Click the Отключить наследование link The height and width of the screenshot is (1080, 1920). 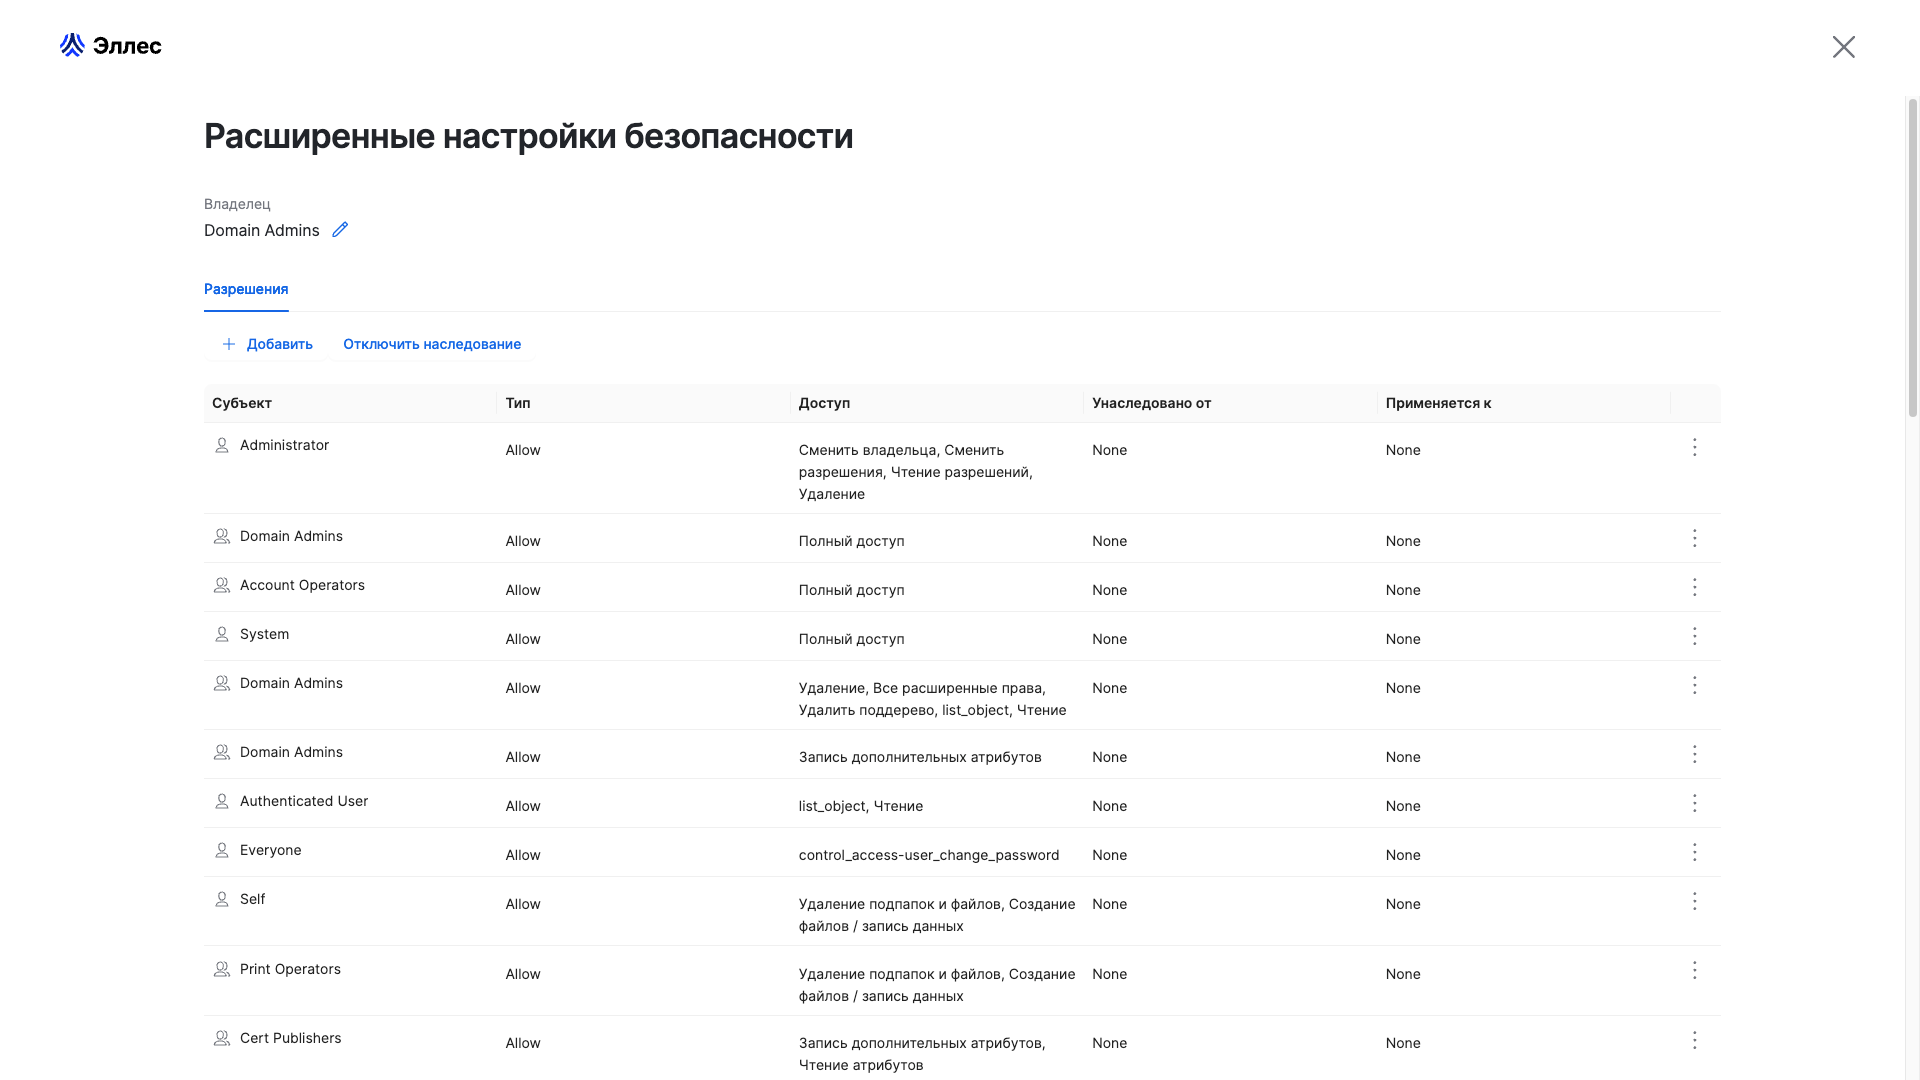432,344
